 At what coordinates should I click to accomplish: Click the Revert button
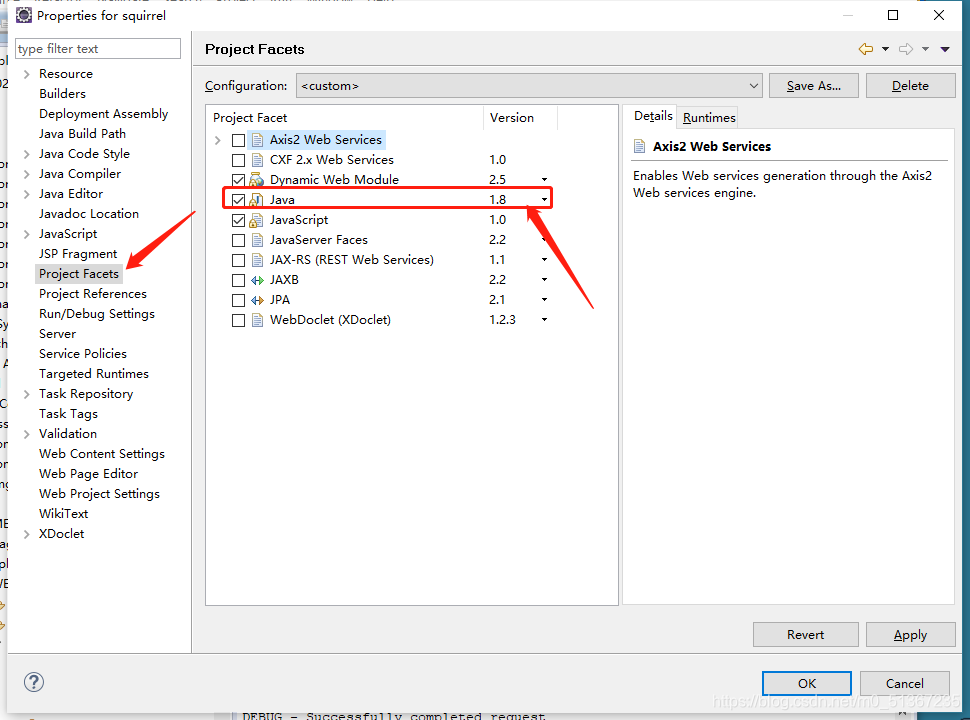coord(805,635)
